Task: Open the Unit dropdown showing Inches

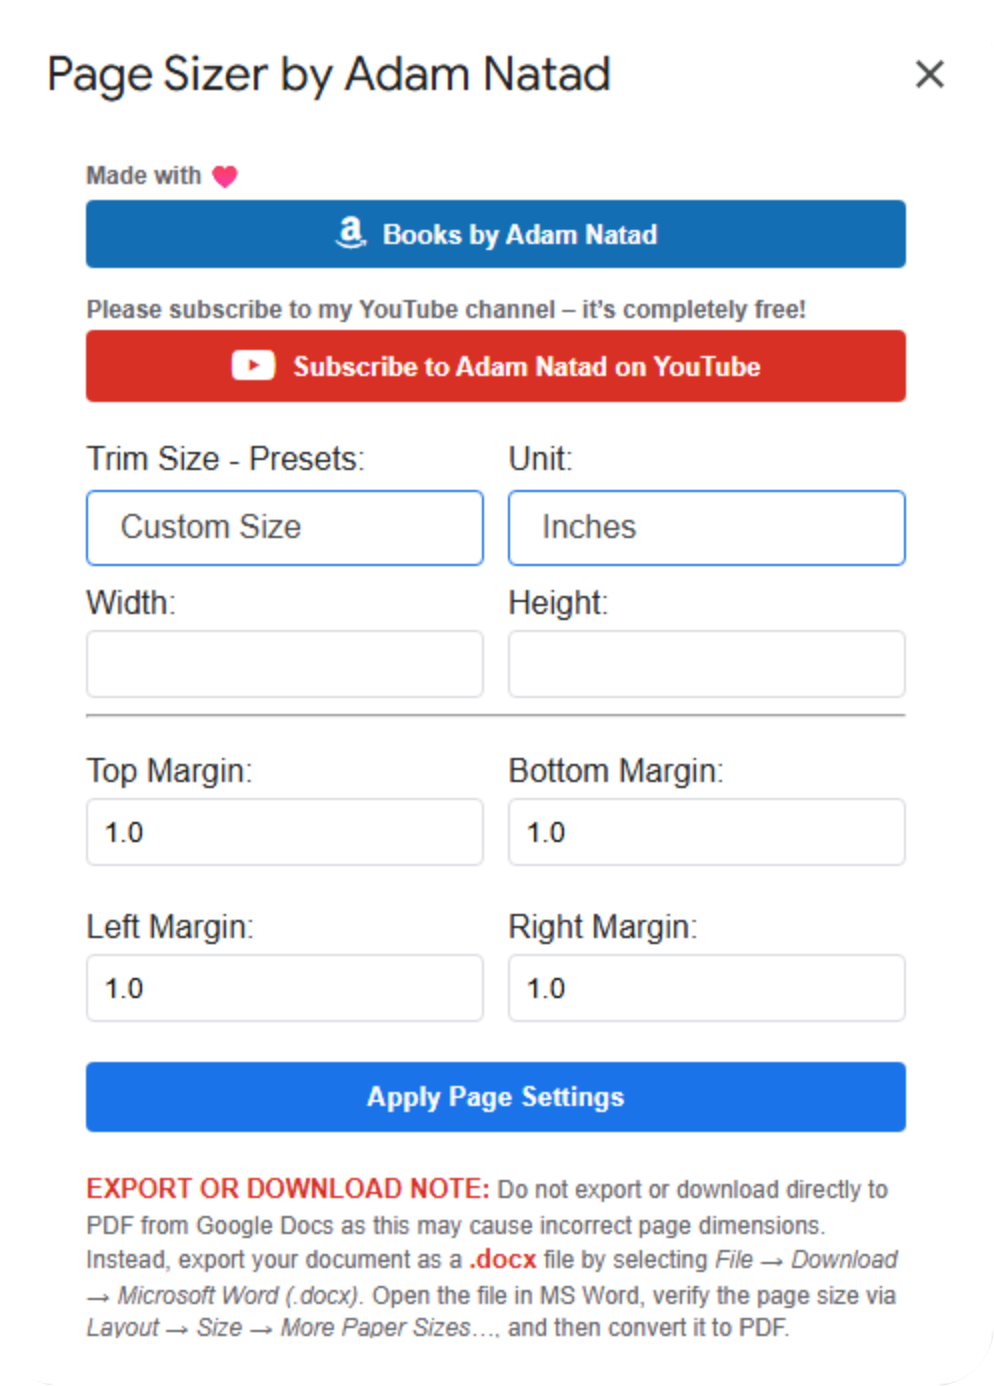Action: 707,528
